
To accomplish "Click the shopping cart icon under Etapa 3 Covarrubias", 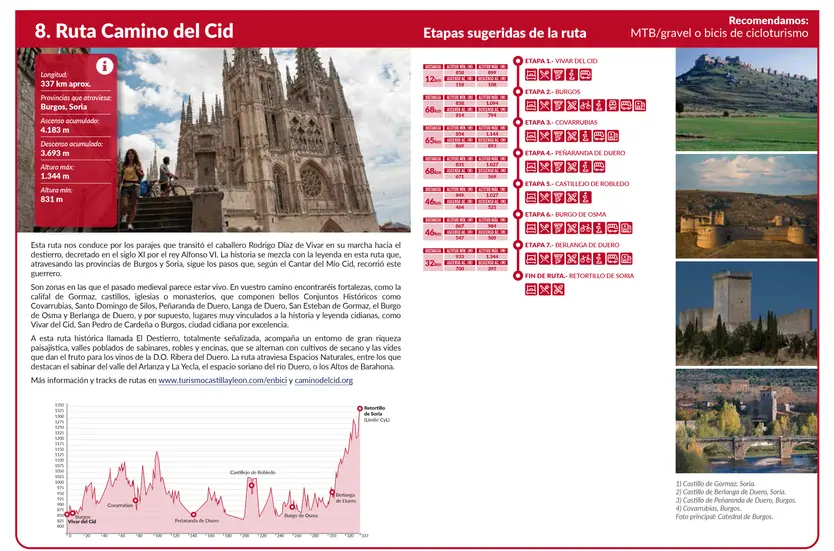I will coord(558,136).
